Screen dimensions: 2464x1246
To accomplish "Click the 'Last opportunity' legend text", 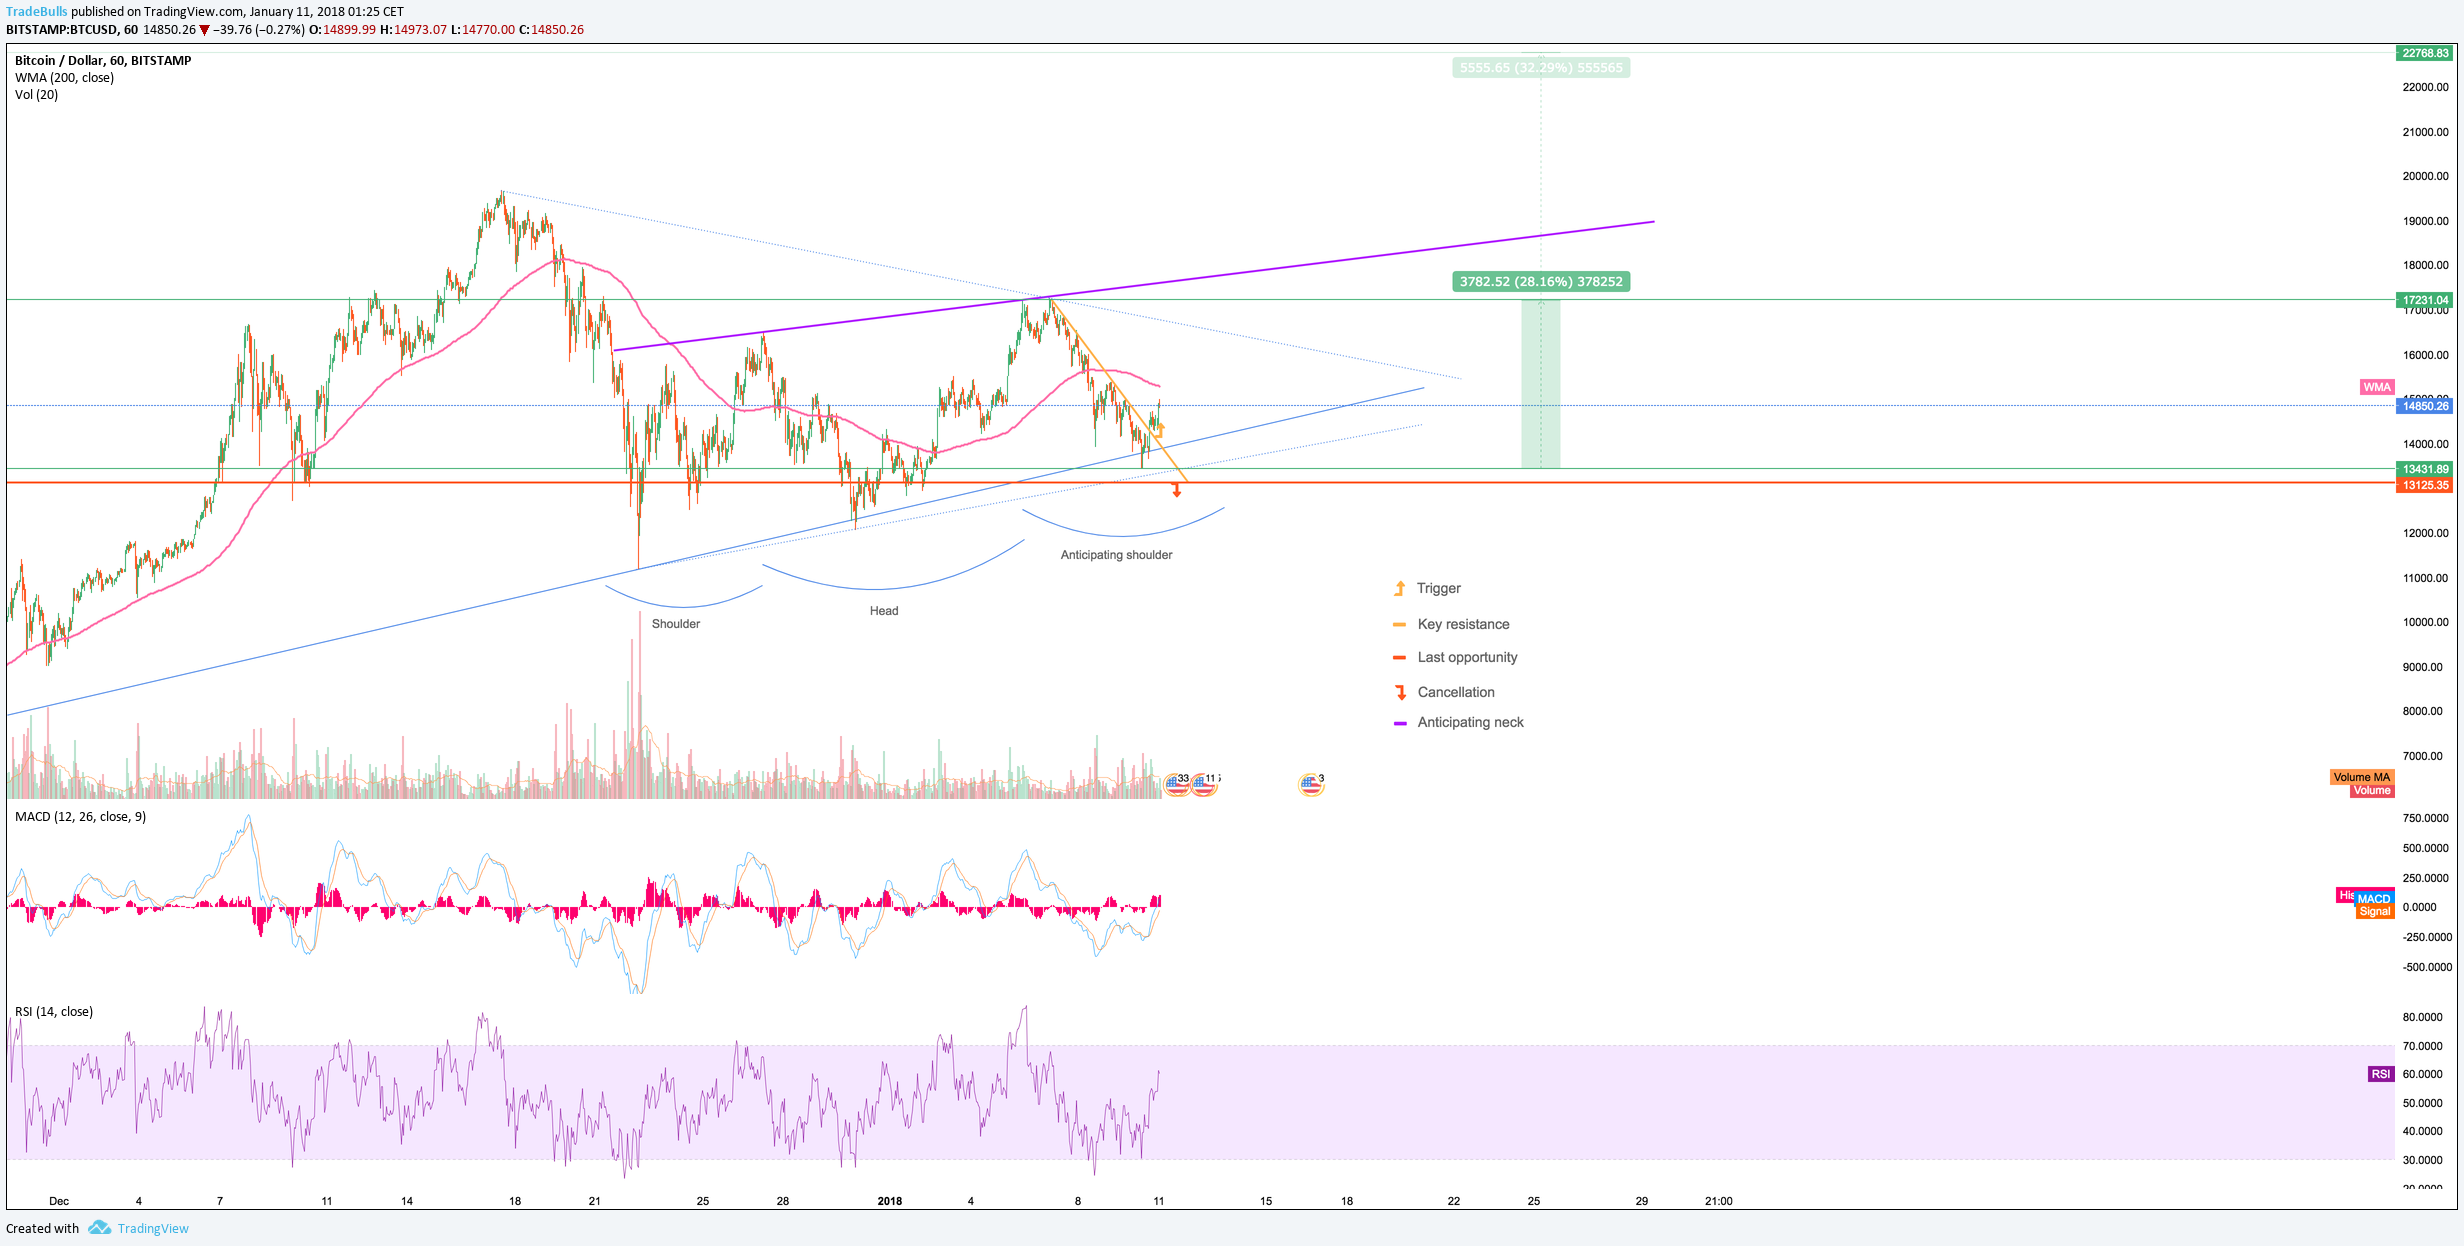I will pos(1467,657).
